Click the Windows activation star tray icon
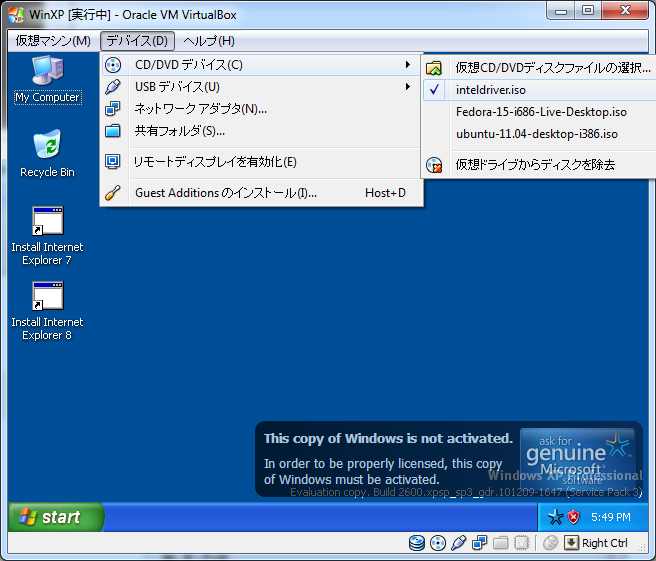Image resolution: width=656 pixels, height=561 pixels. tap(556, 517)
